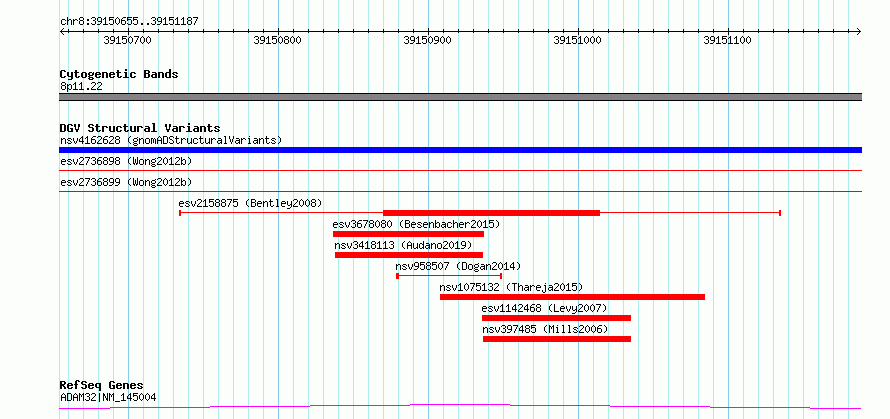Select the thick red esv2158875 variant bar
890x419 pixels.
492,213
